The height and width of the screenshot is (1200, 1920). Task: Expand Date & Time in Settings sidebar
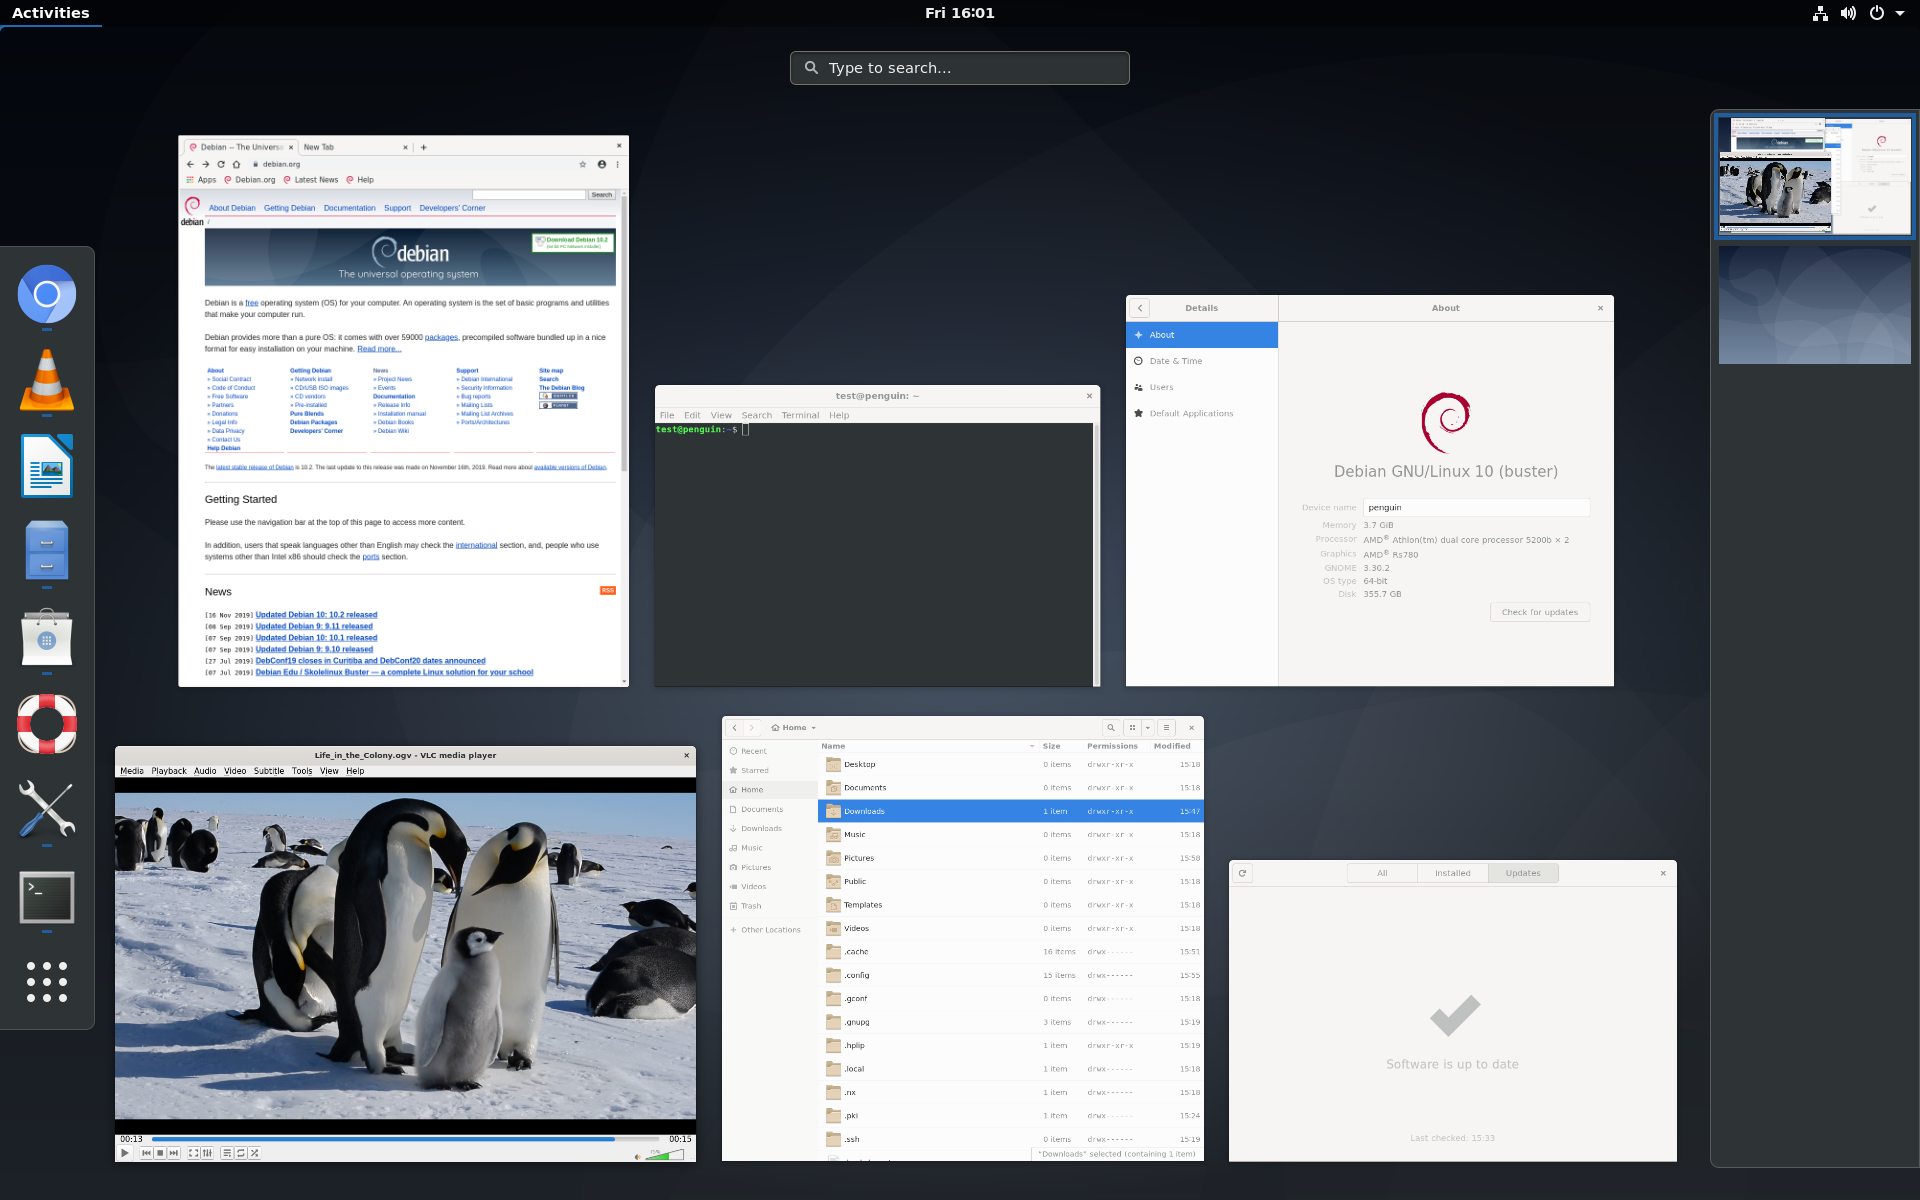1175,361
